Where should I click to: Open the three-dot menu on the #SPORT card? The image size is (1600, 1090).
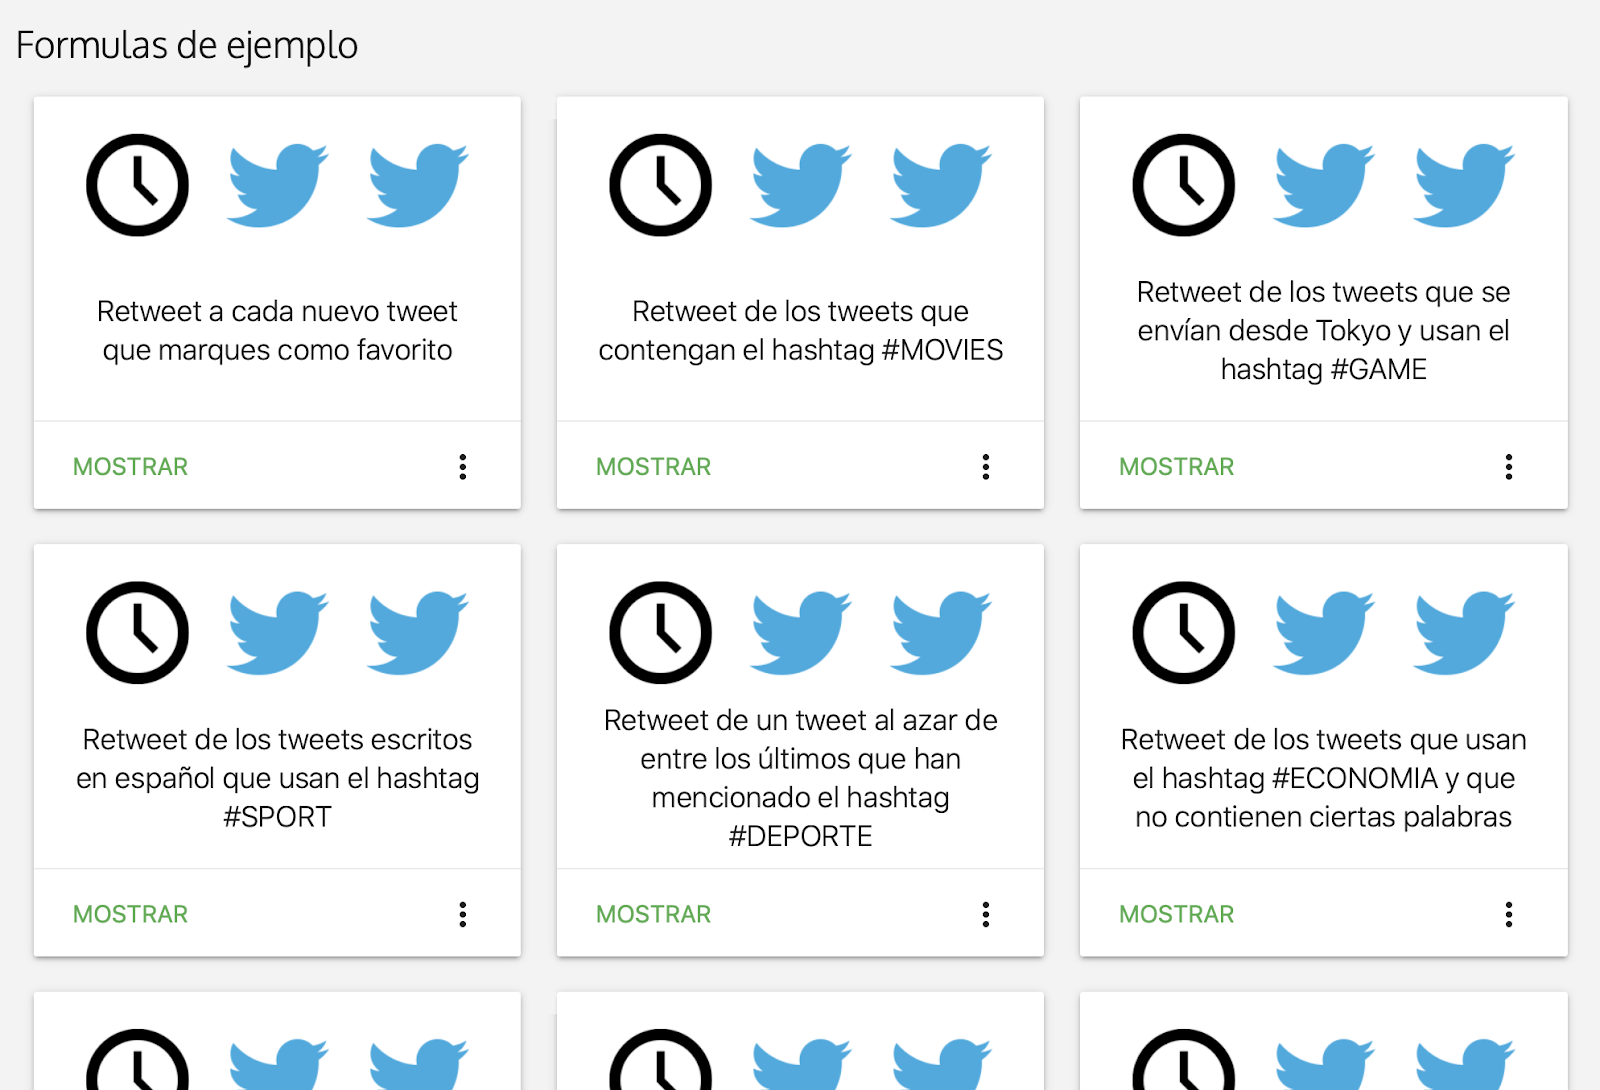point(462,914)
